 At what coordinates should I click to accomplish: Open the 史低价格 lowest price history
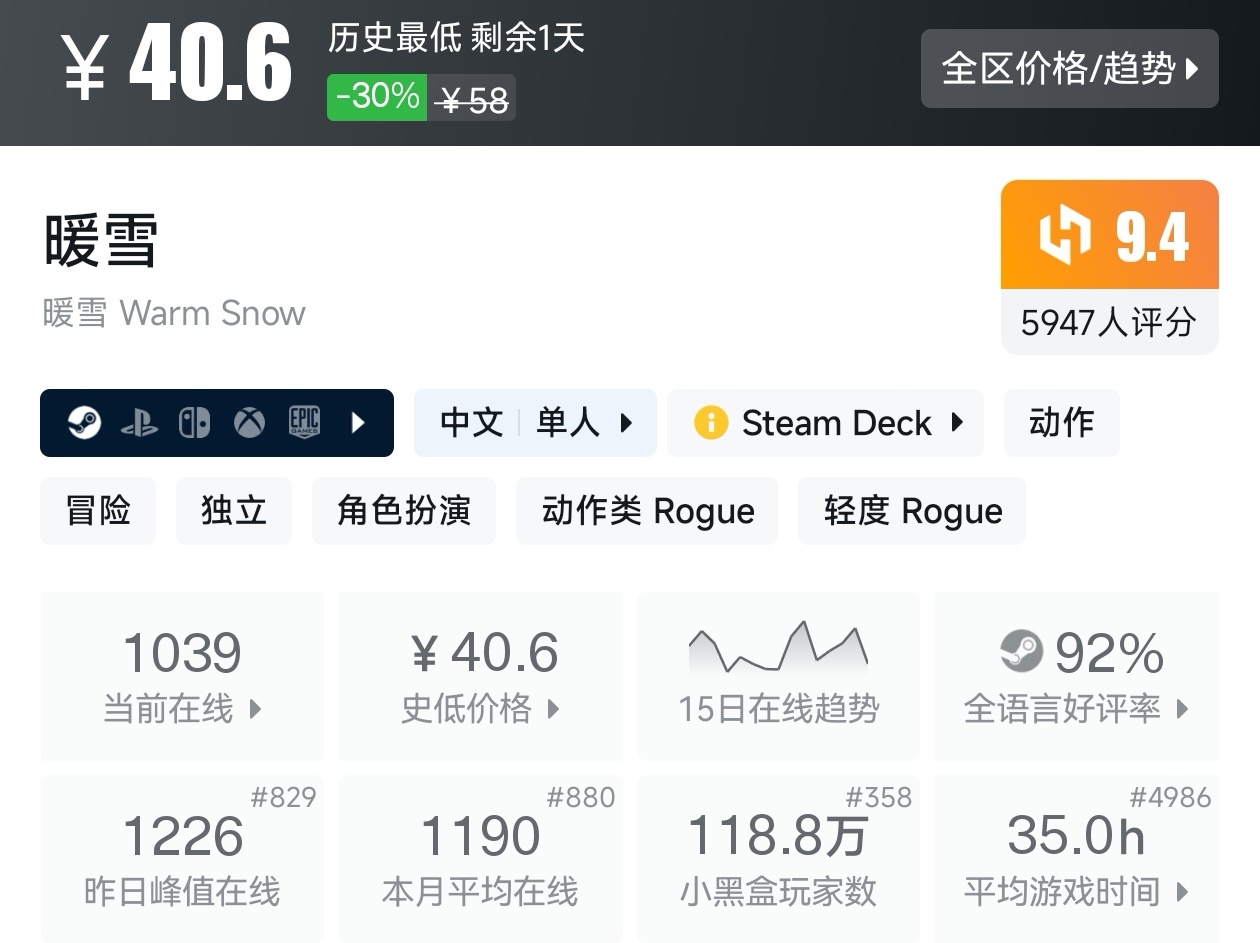point(480,676)
